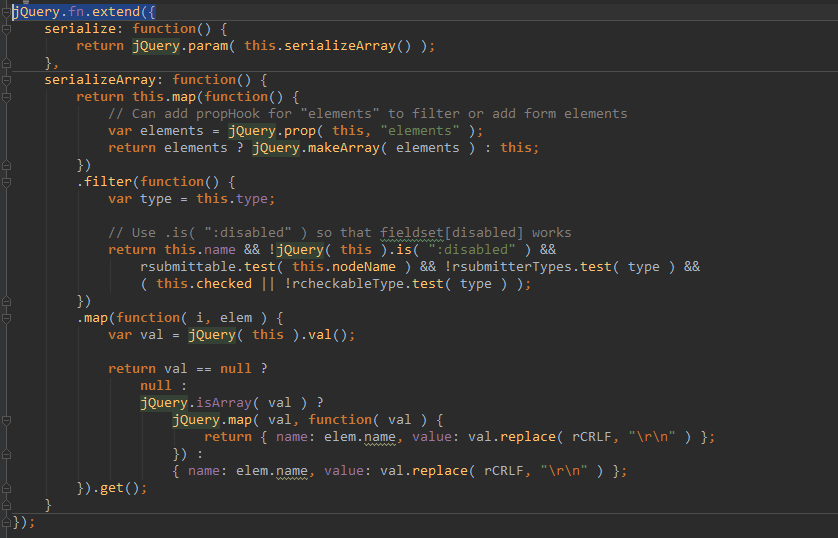Click the 'serializeArray' property name

coord(100,80)
